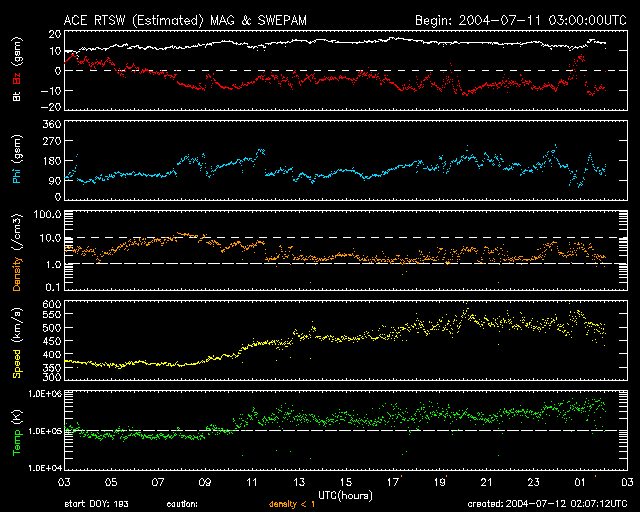Click the "500" tick on Speed axis
The width and height of the screenshot is (640, 512).
[x=52, y=328]
